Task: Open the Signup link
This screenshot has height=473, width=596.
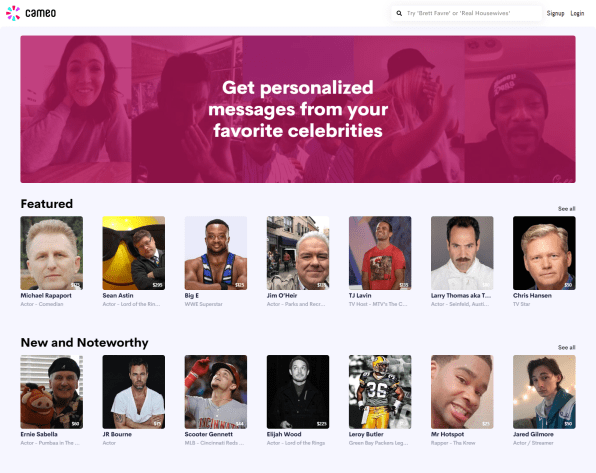Action: (555, 13)
